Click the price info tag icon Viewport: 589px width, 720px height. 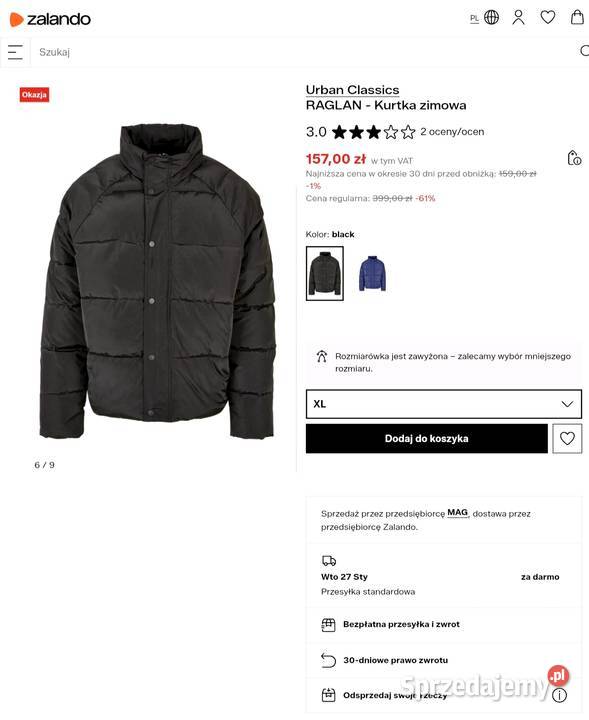(x=574, y=158)
